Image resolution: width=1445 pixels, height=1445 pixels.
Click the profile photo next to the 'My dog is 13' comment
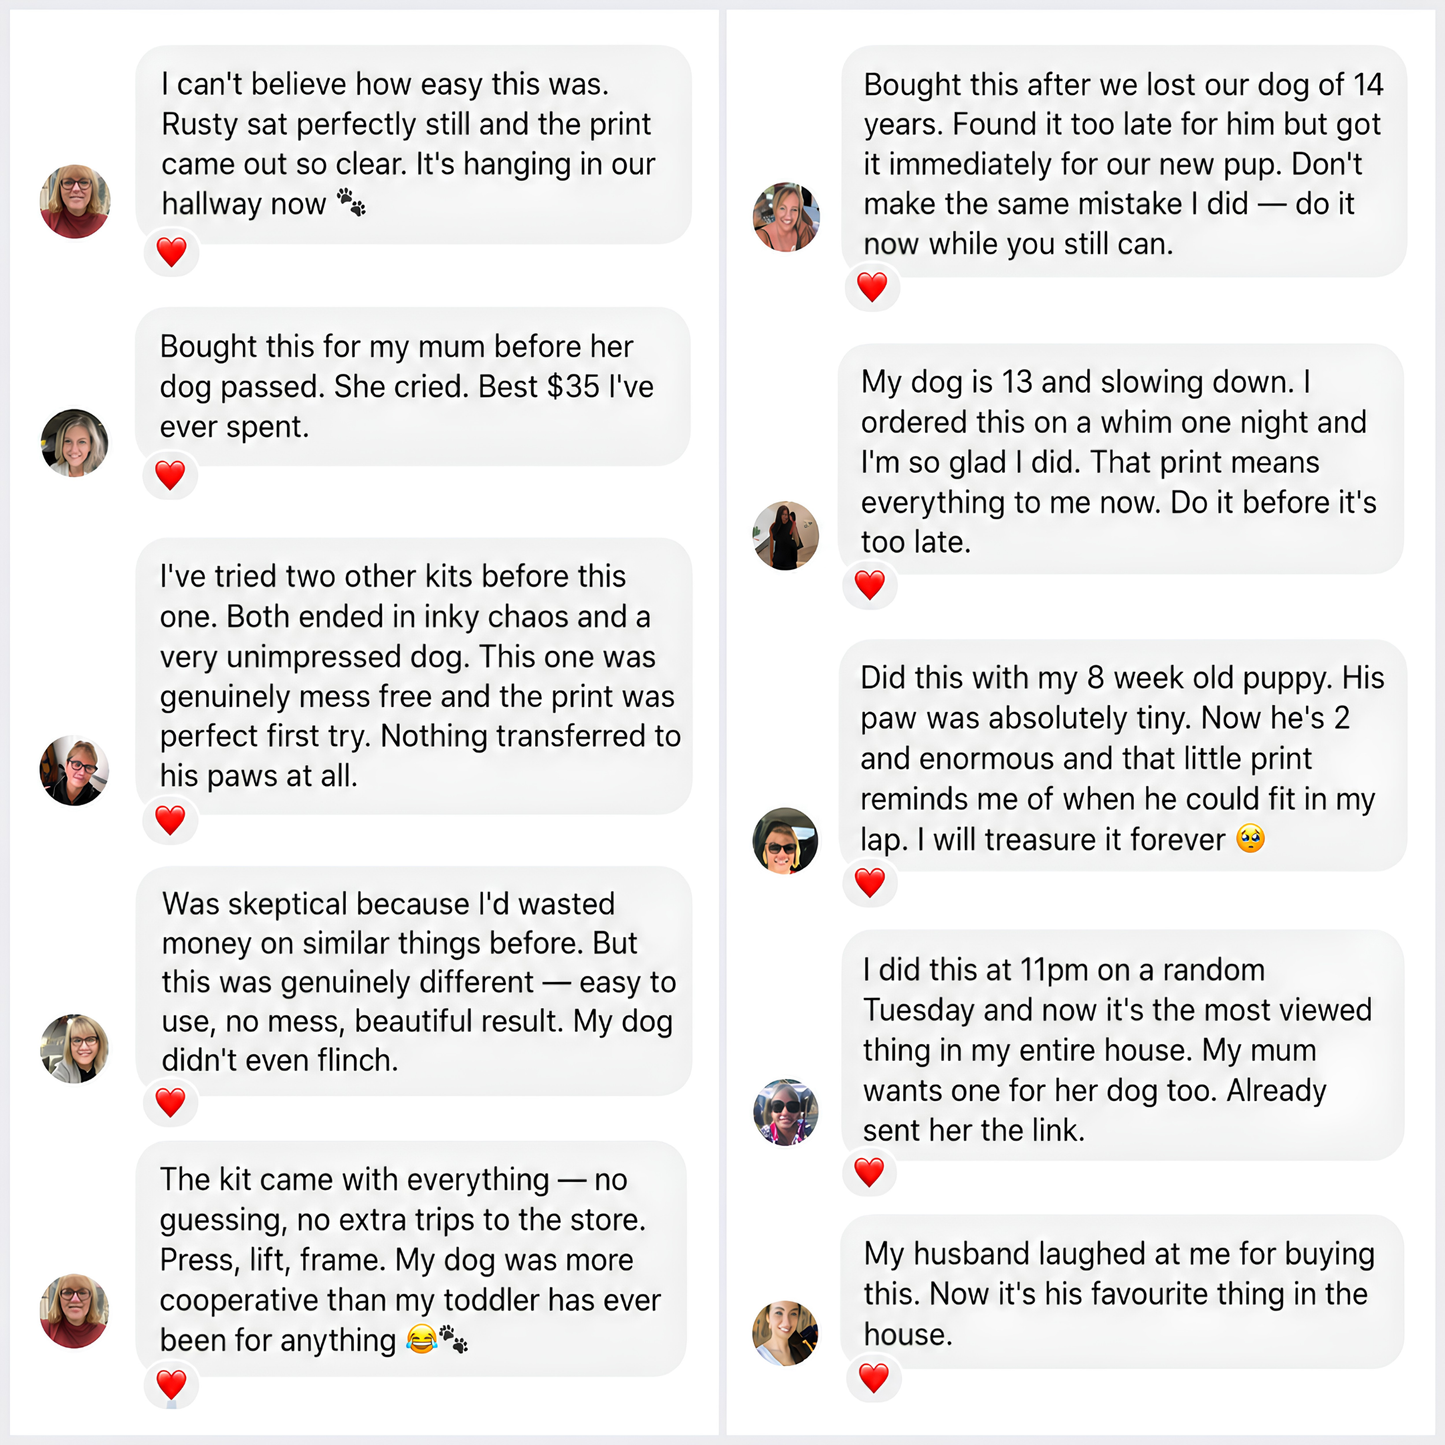[x=786, y=536]
